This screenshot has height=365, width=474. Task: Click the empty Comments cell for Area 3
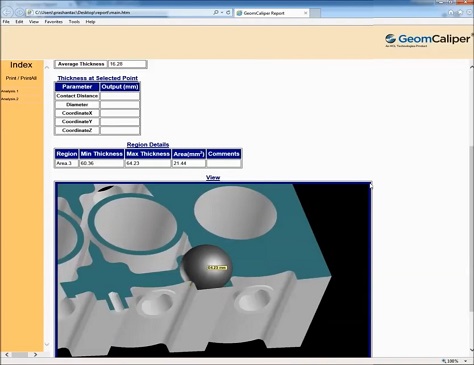[224, 163]
